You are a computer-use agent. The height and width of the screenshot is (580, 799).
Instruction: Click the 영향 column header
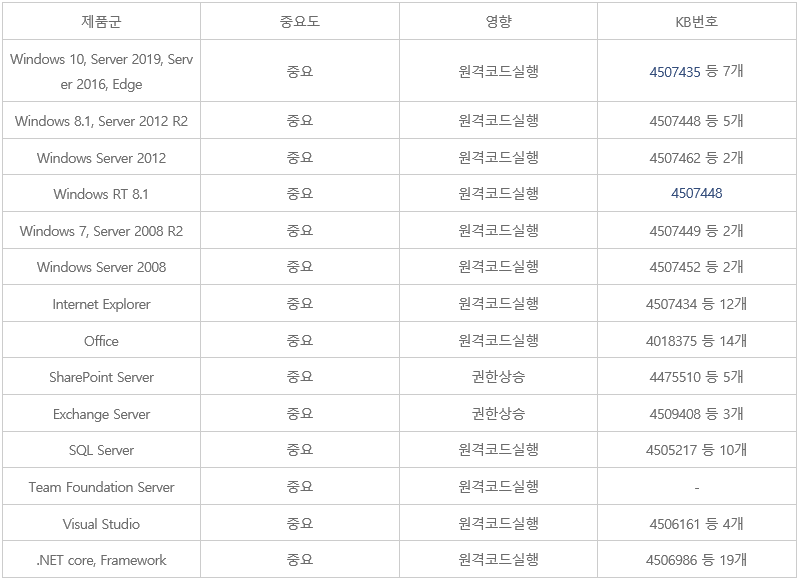pos(498,21)
